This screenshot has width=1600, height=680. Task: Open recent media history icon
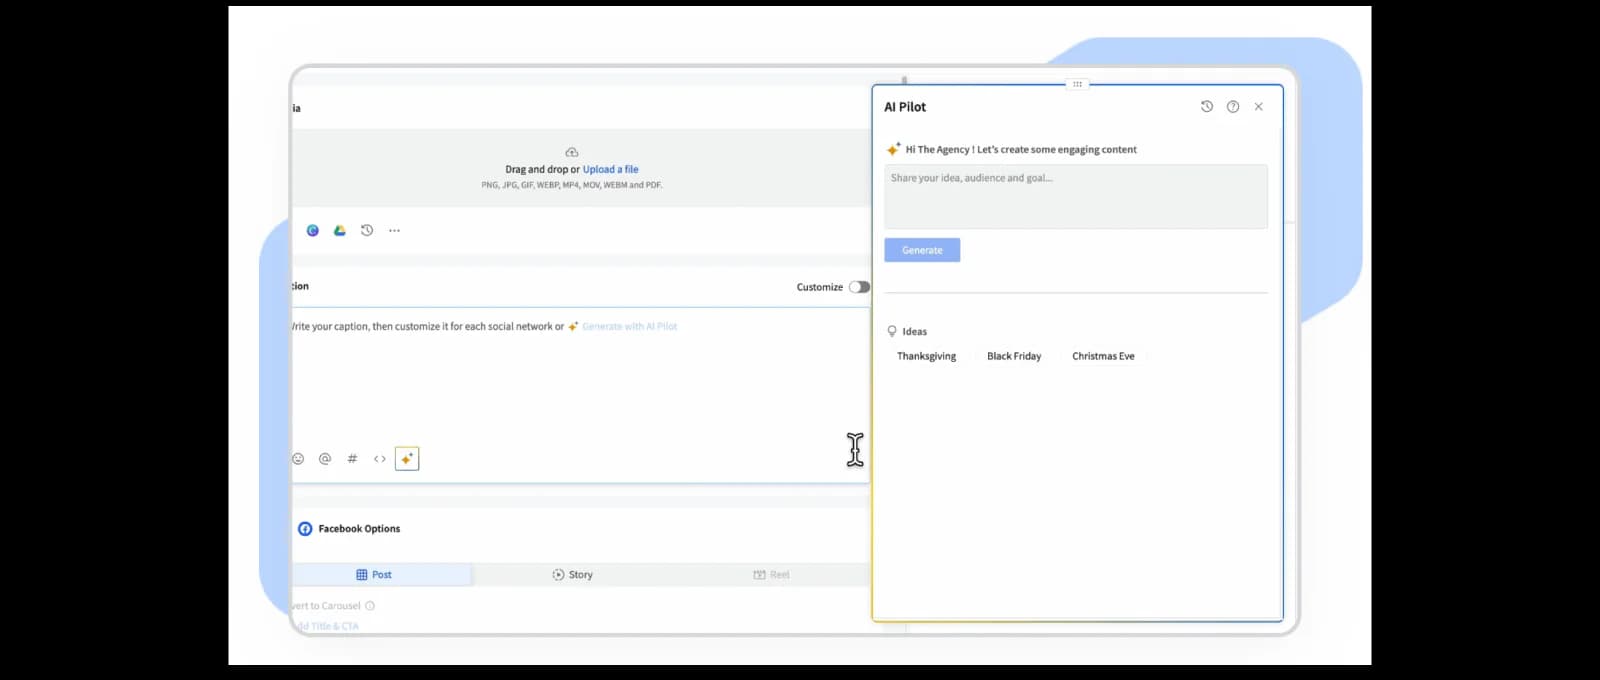click(367, 231)
